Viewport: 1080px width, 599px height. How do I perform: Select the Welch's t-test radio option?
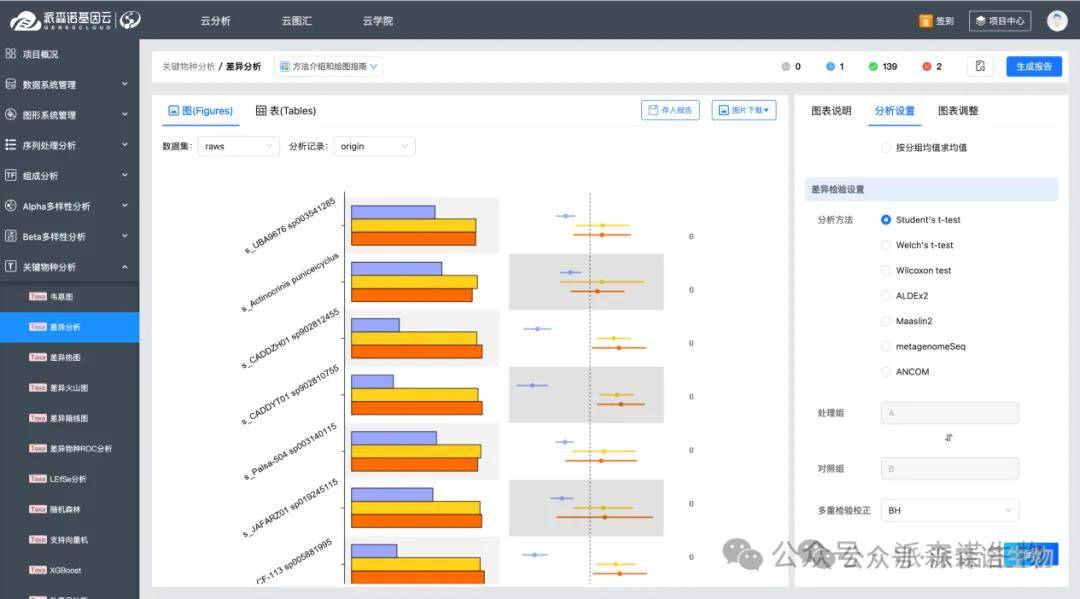coord(886,245)
